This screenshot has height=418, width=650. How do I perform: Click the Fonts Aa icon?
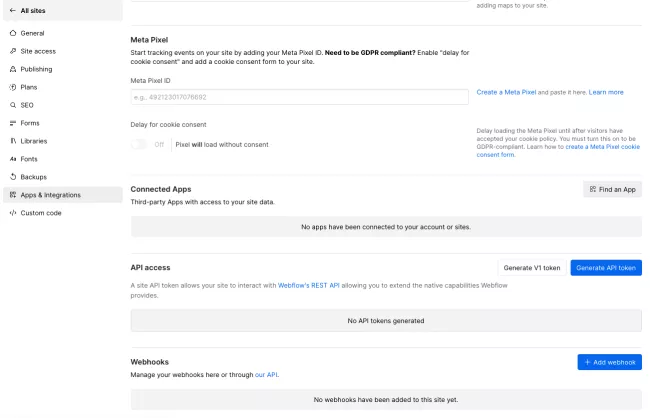pyautogui.click(x=13, y=159)
